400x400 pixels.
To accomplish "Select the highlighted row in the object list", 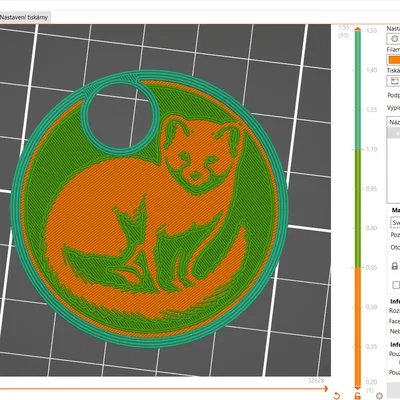I will (x=394, y=133).
